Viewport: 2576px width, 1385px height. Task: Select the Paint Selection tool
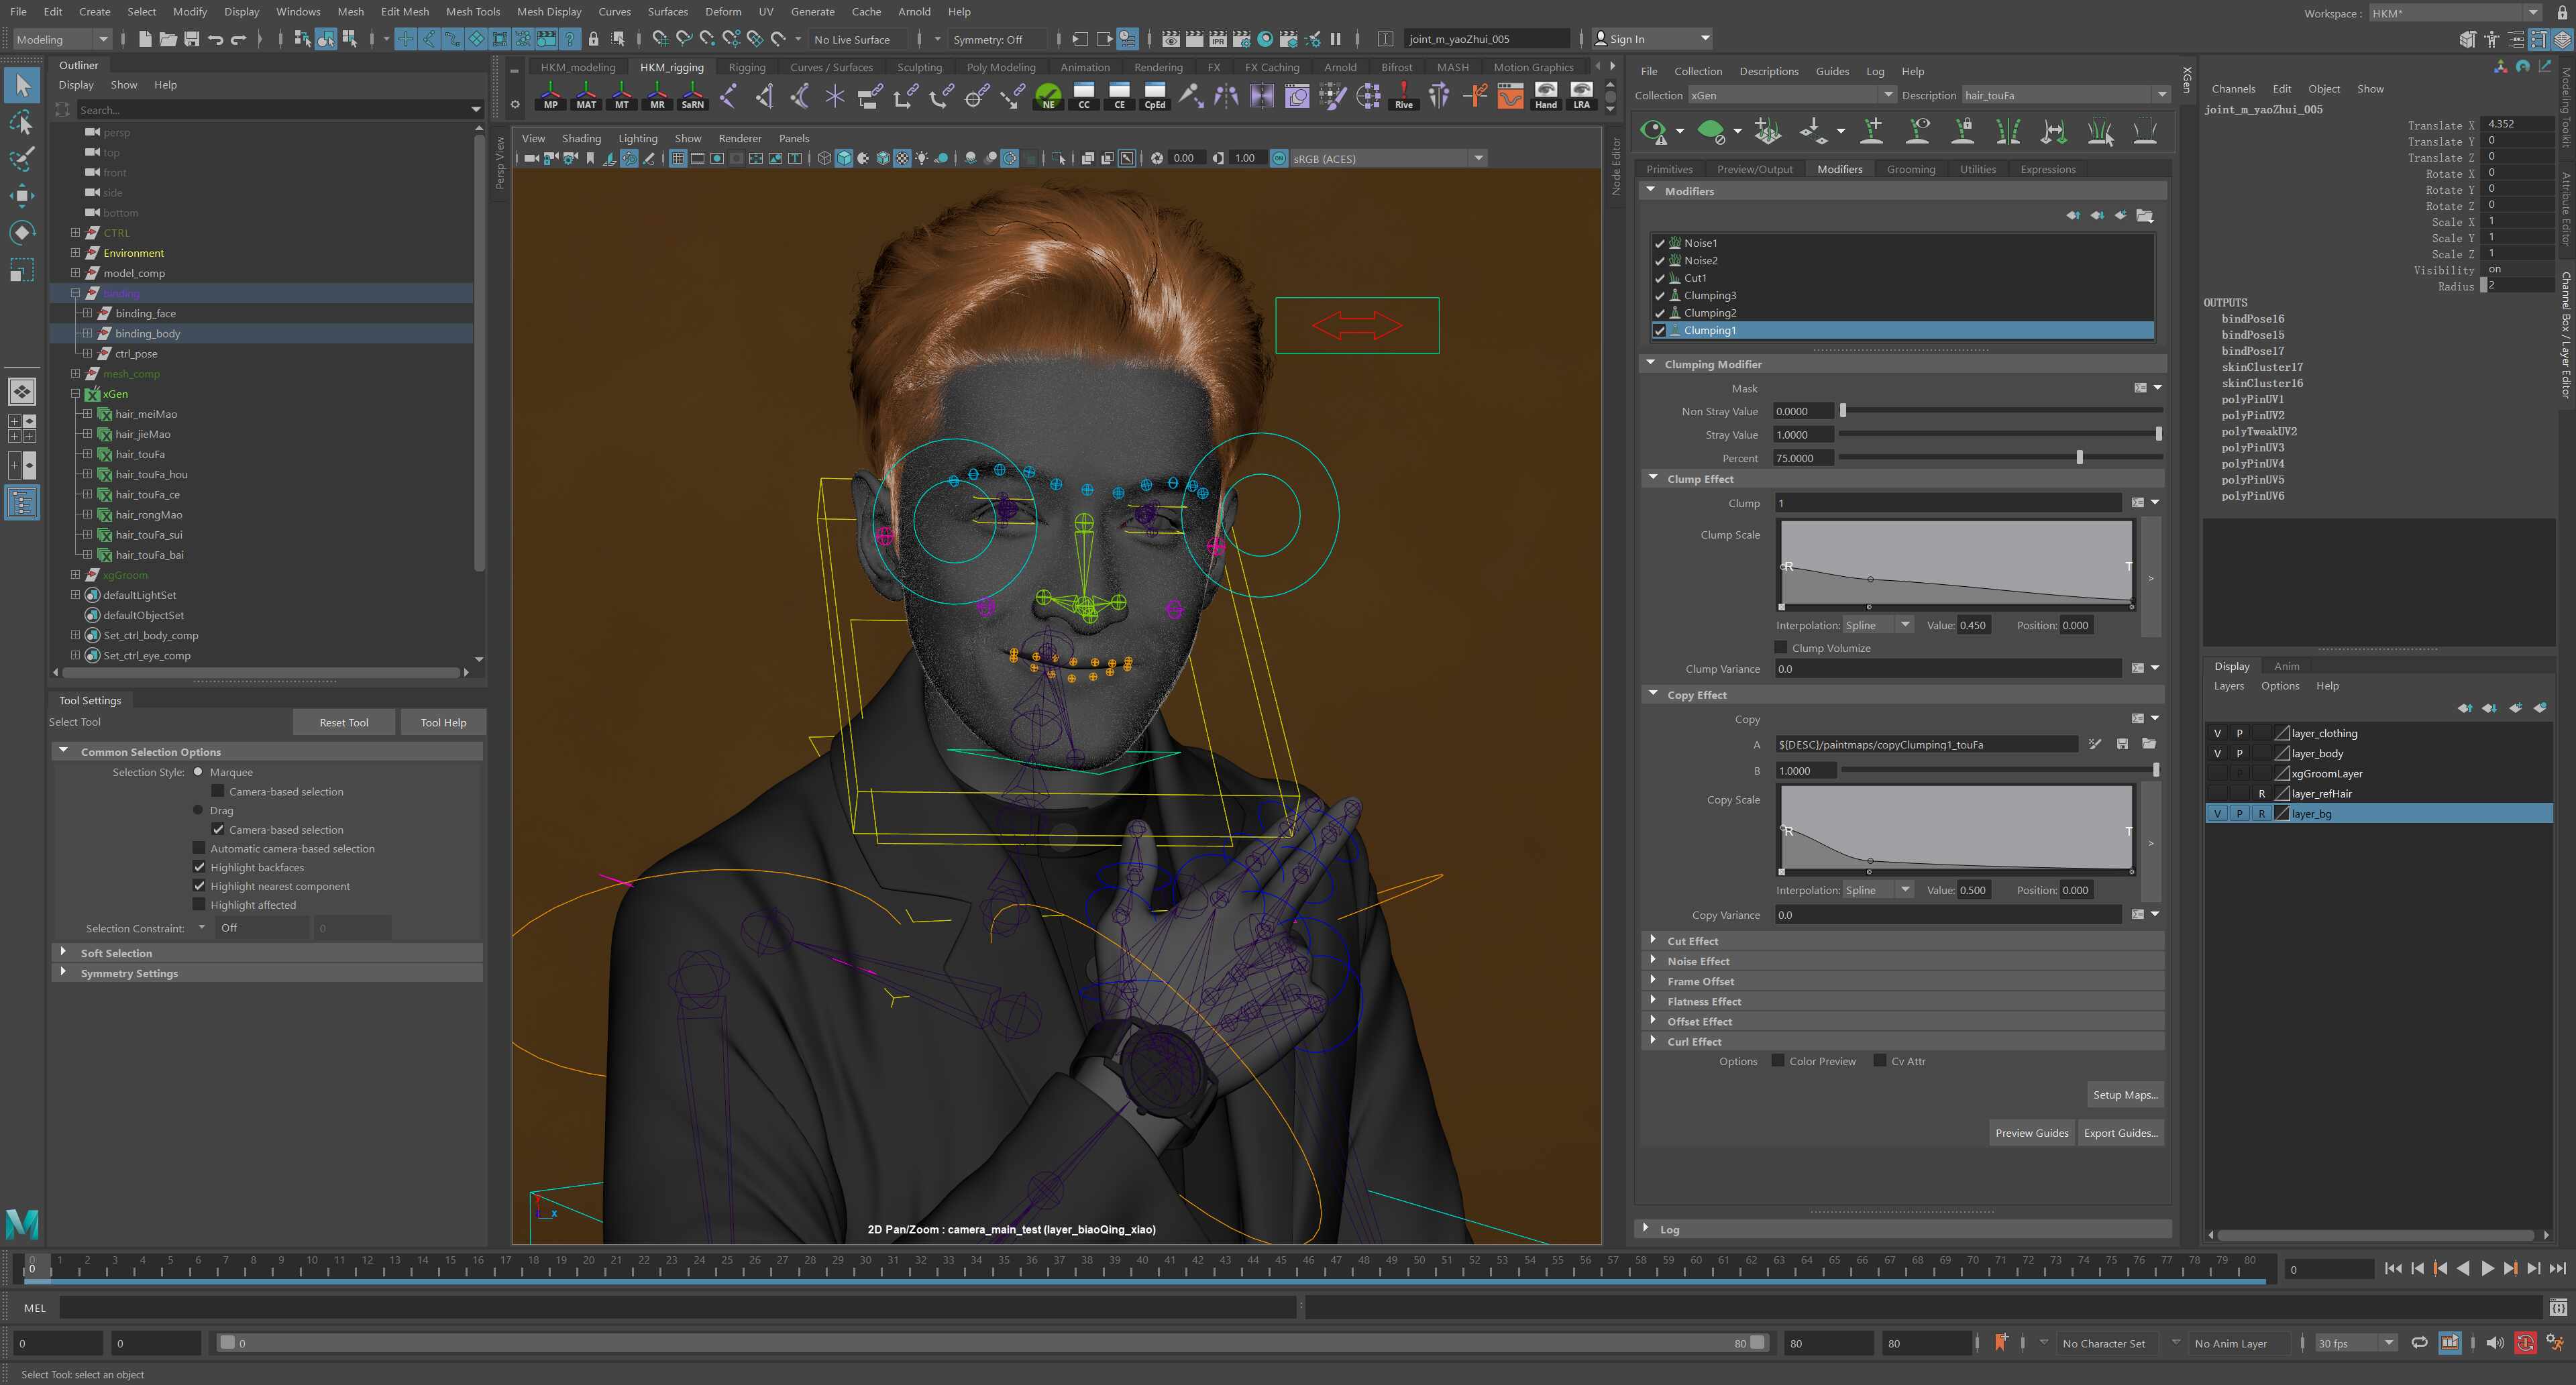[x=22, y=158]
